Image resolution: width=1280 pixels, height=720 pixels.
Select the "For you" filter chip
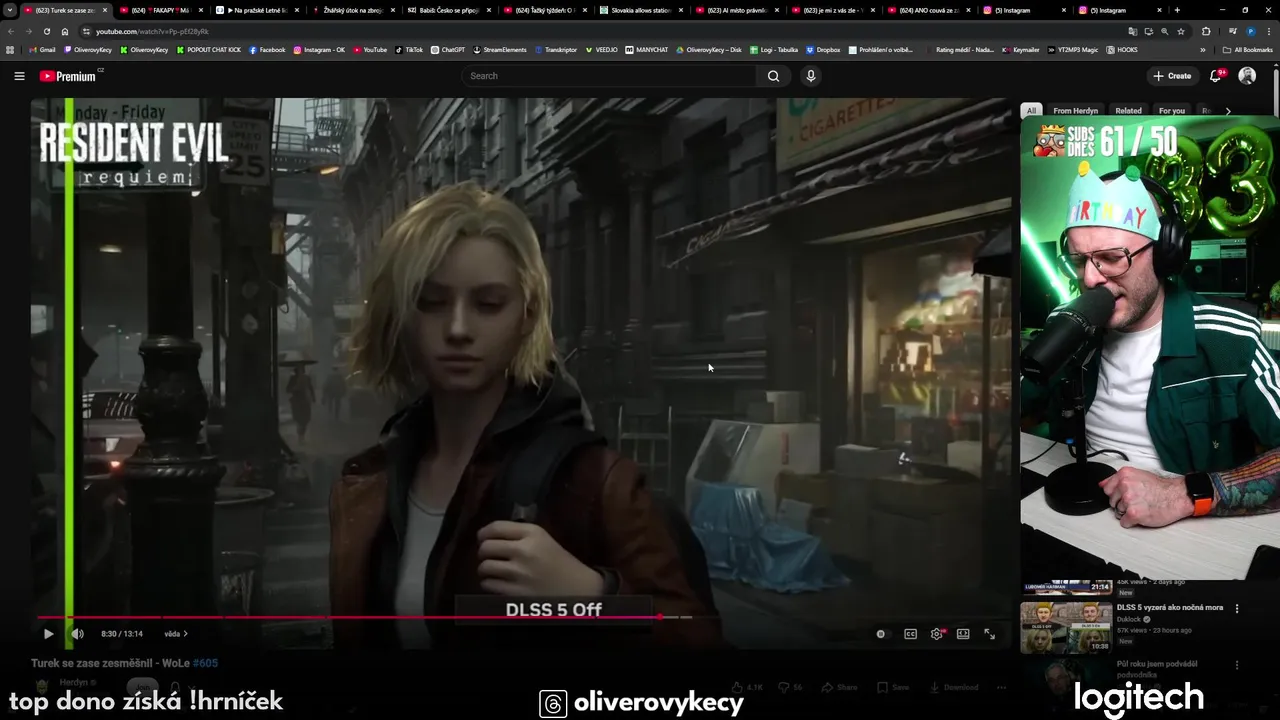[1171, 111]
